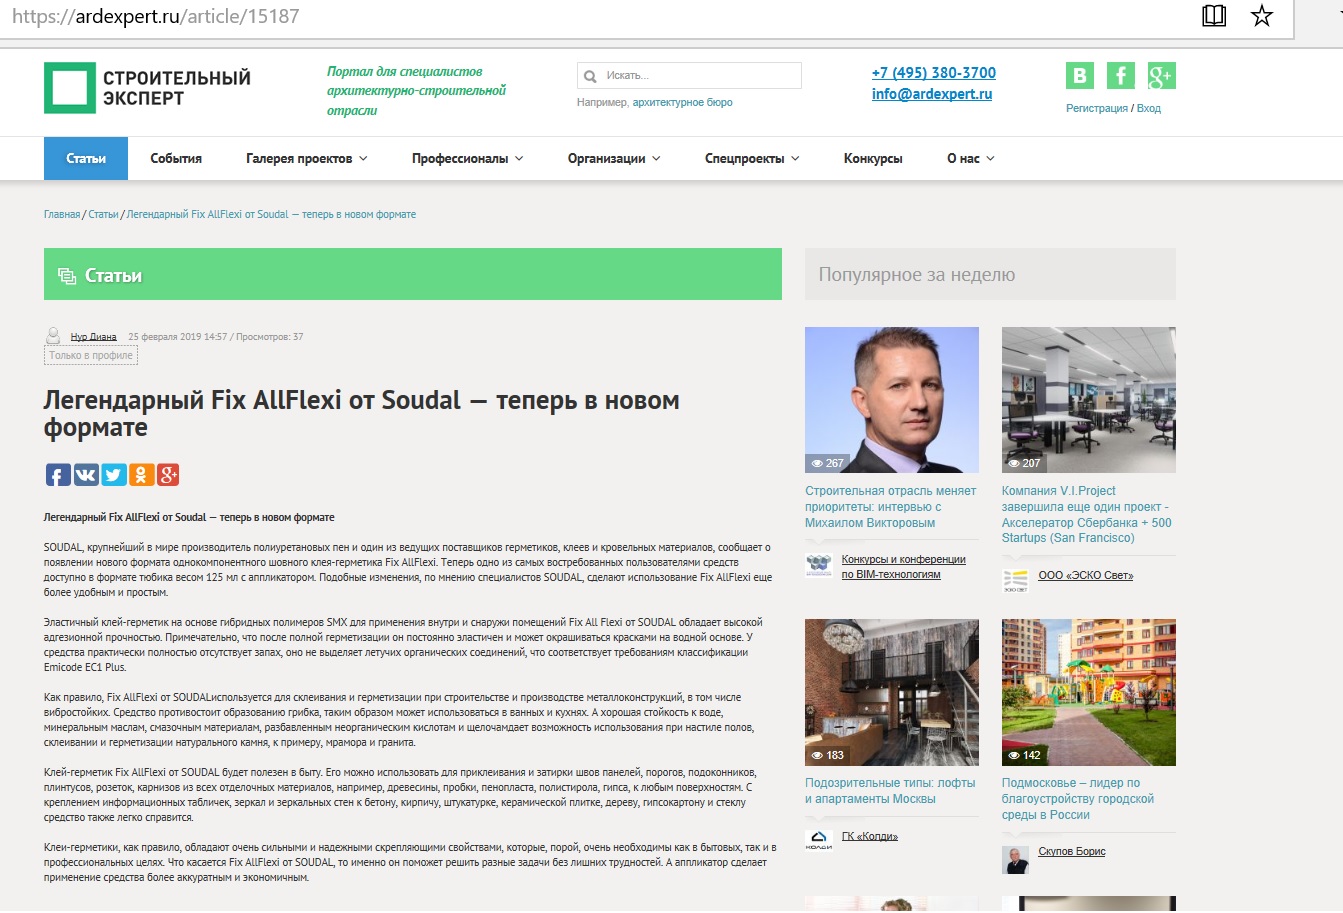Click the архитектурное бюро example search link
The width and height of the screenshot is (1343, 913).
click(682, 102)
